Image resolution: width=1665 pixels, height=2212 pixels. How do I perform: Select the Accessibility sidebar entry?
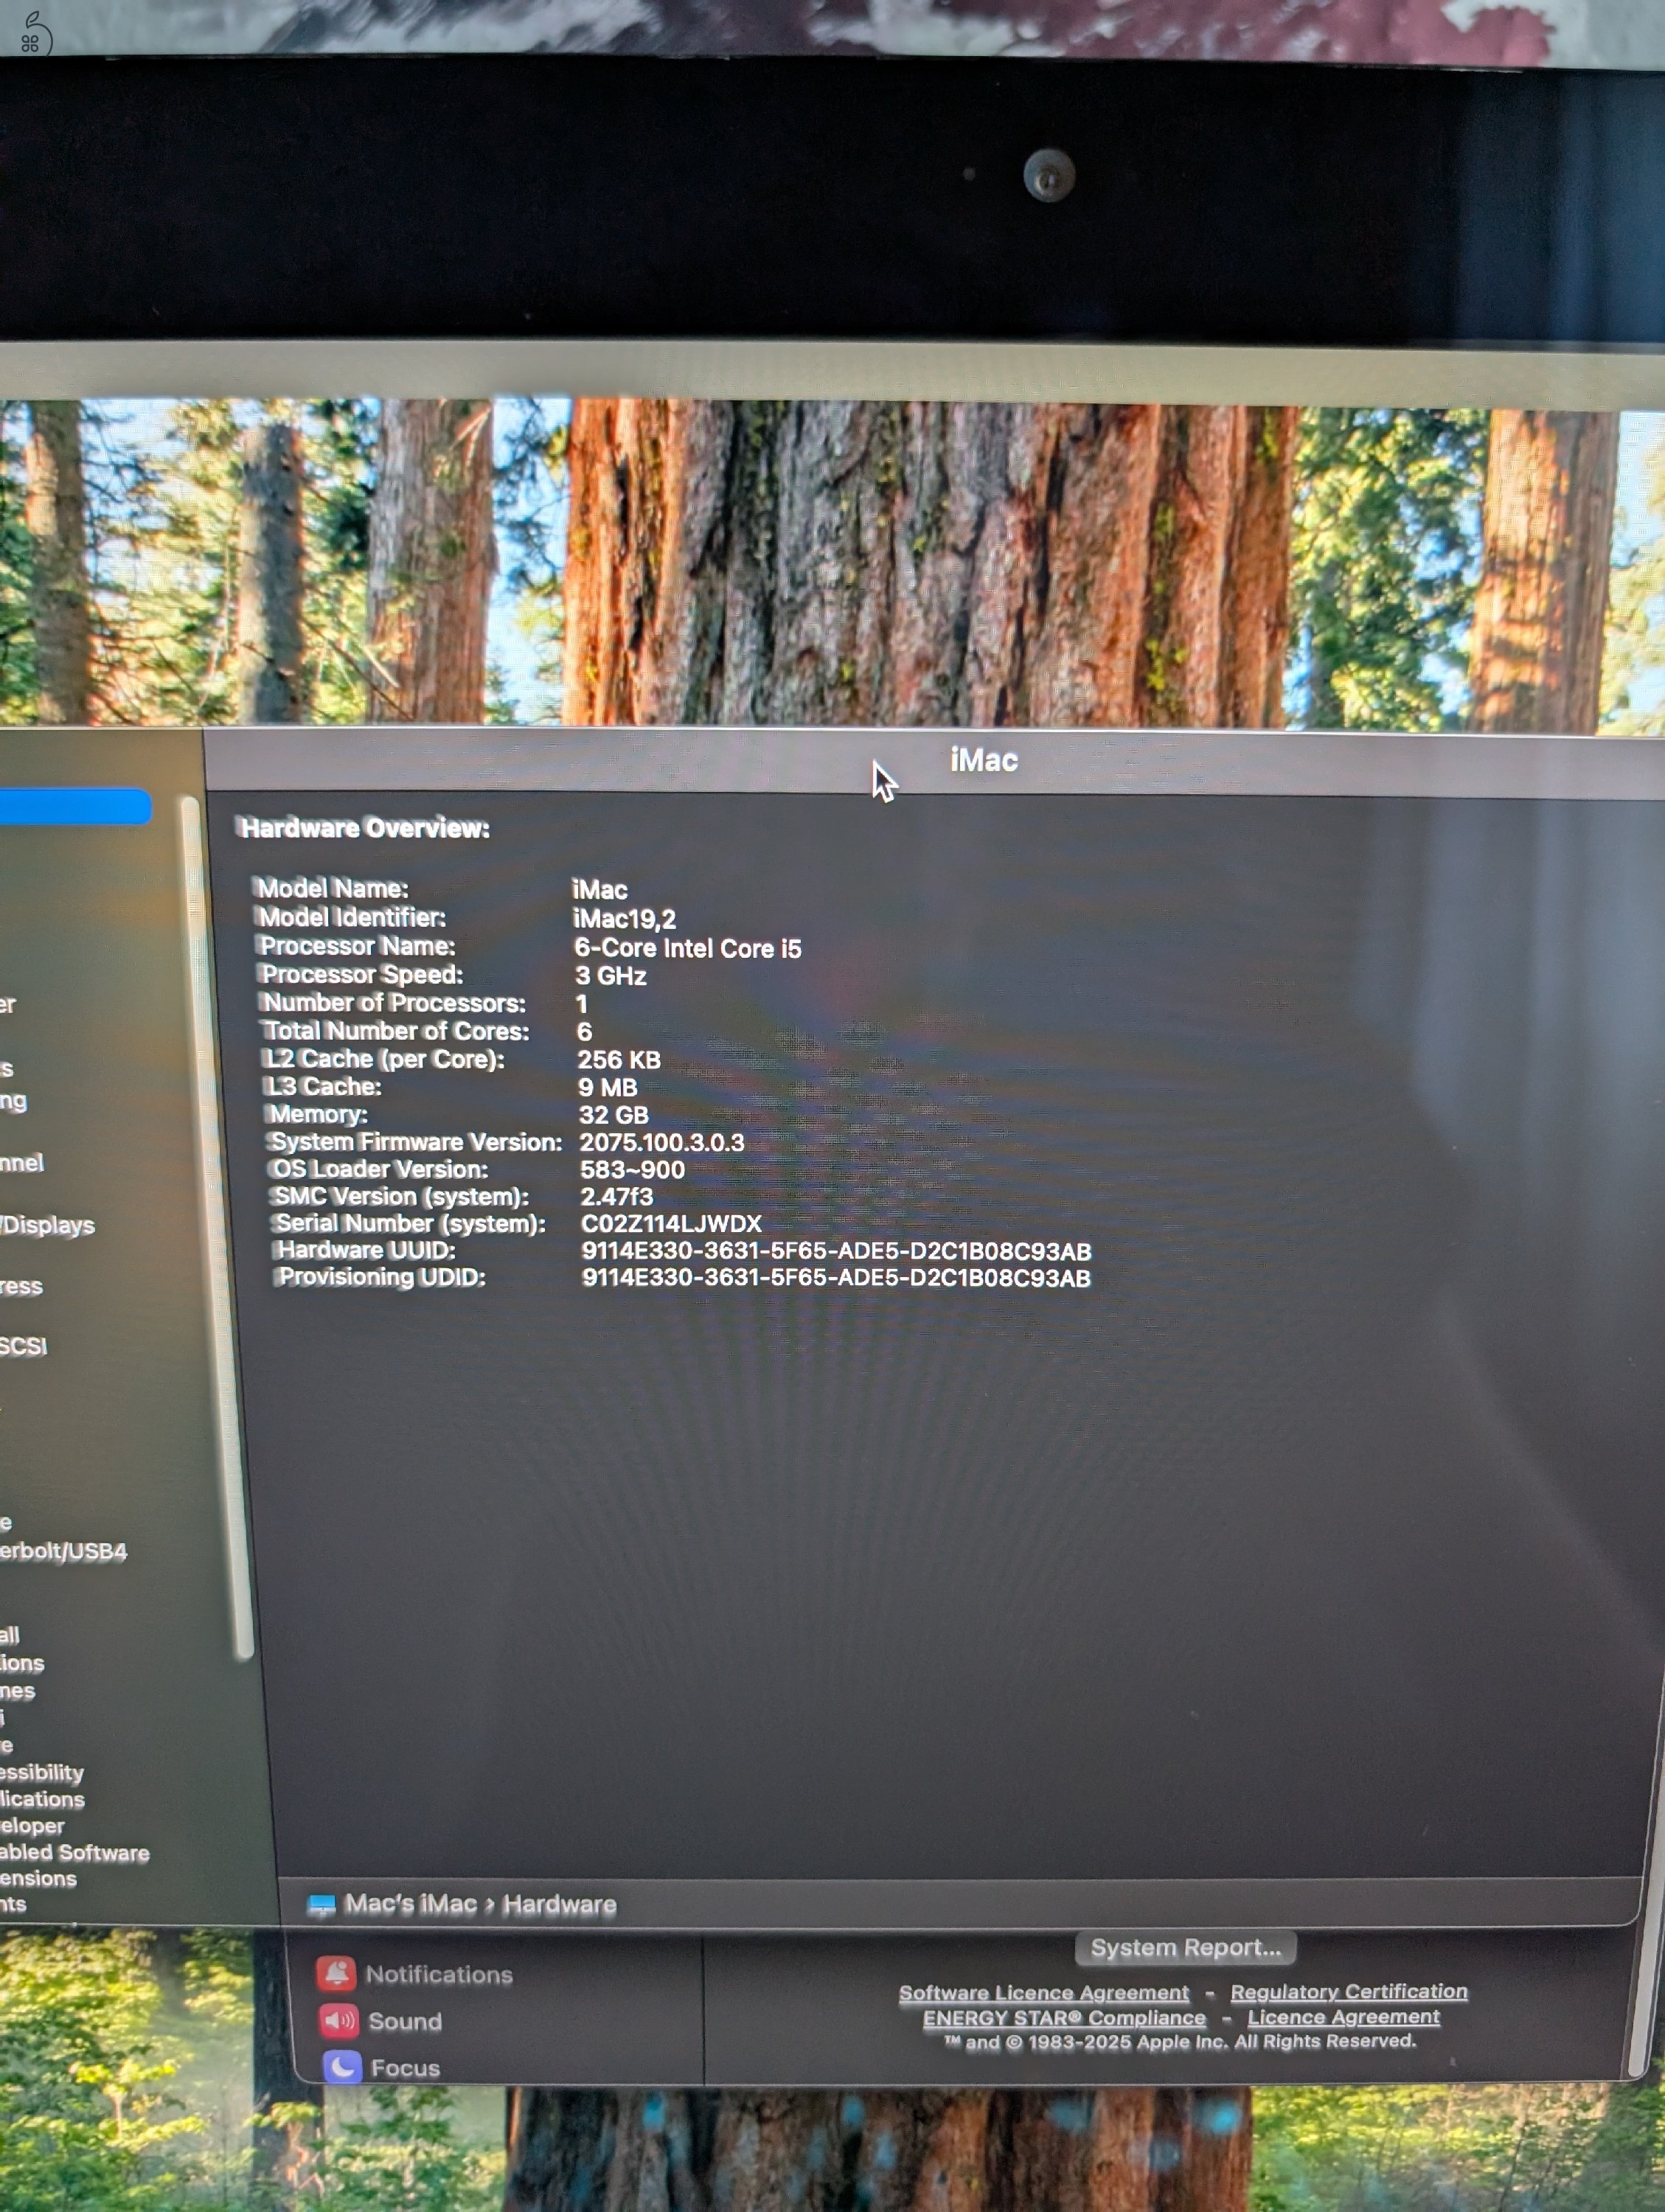pos(41,1772)
